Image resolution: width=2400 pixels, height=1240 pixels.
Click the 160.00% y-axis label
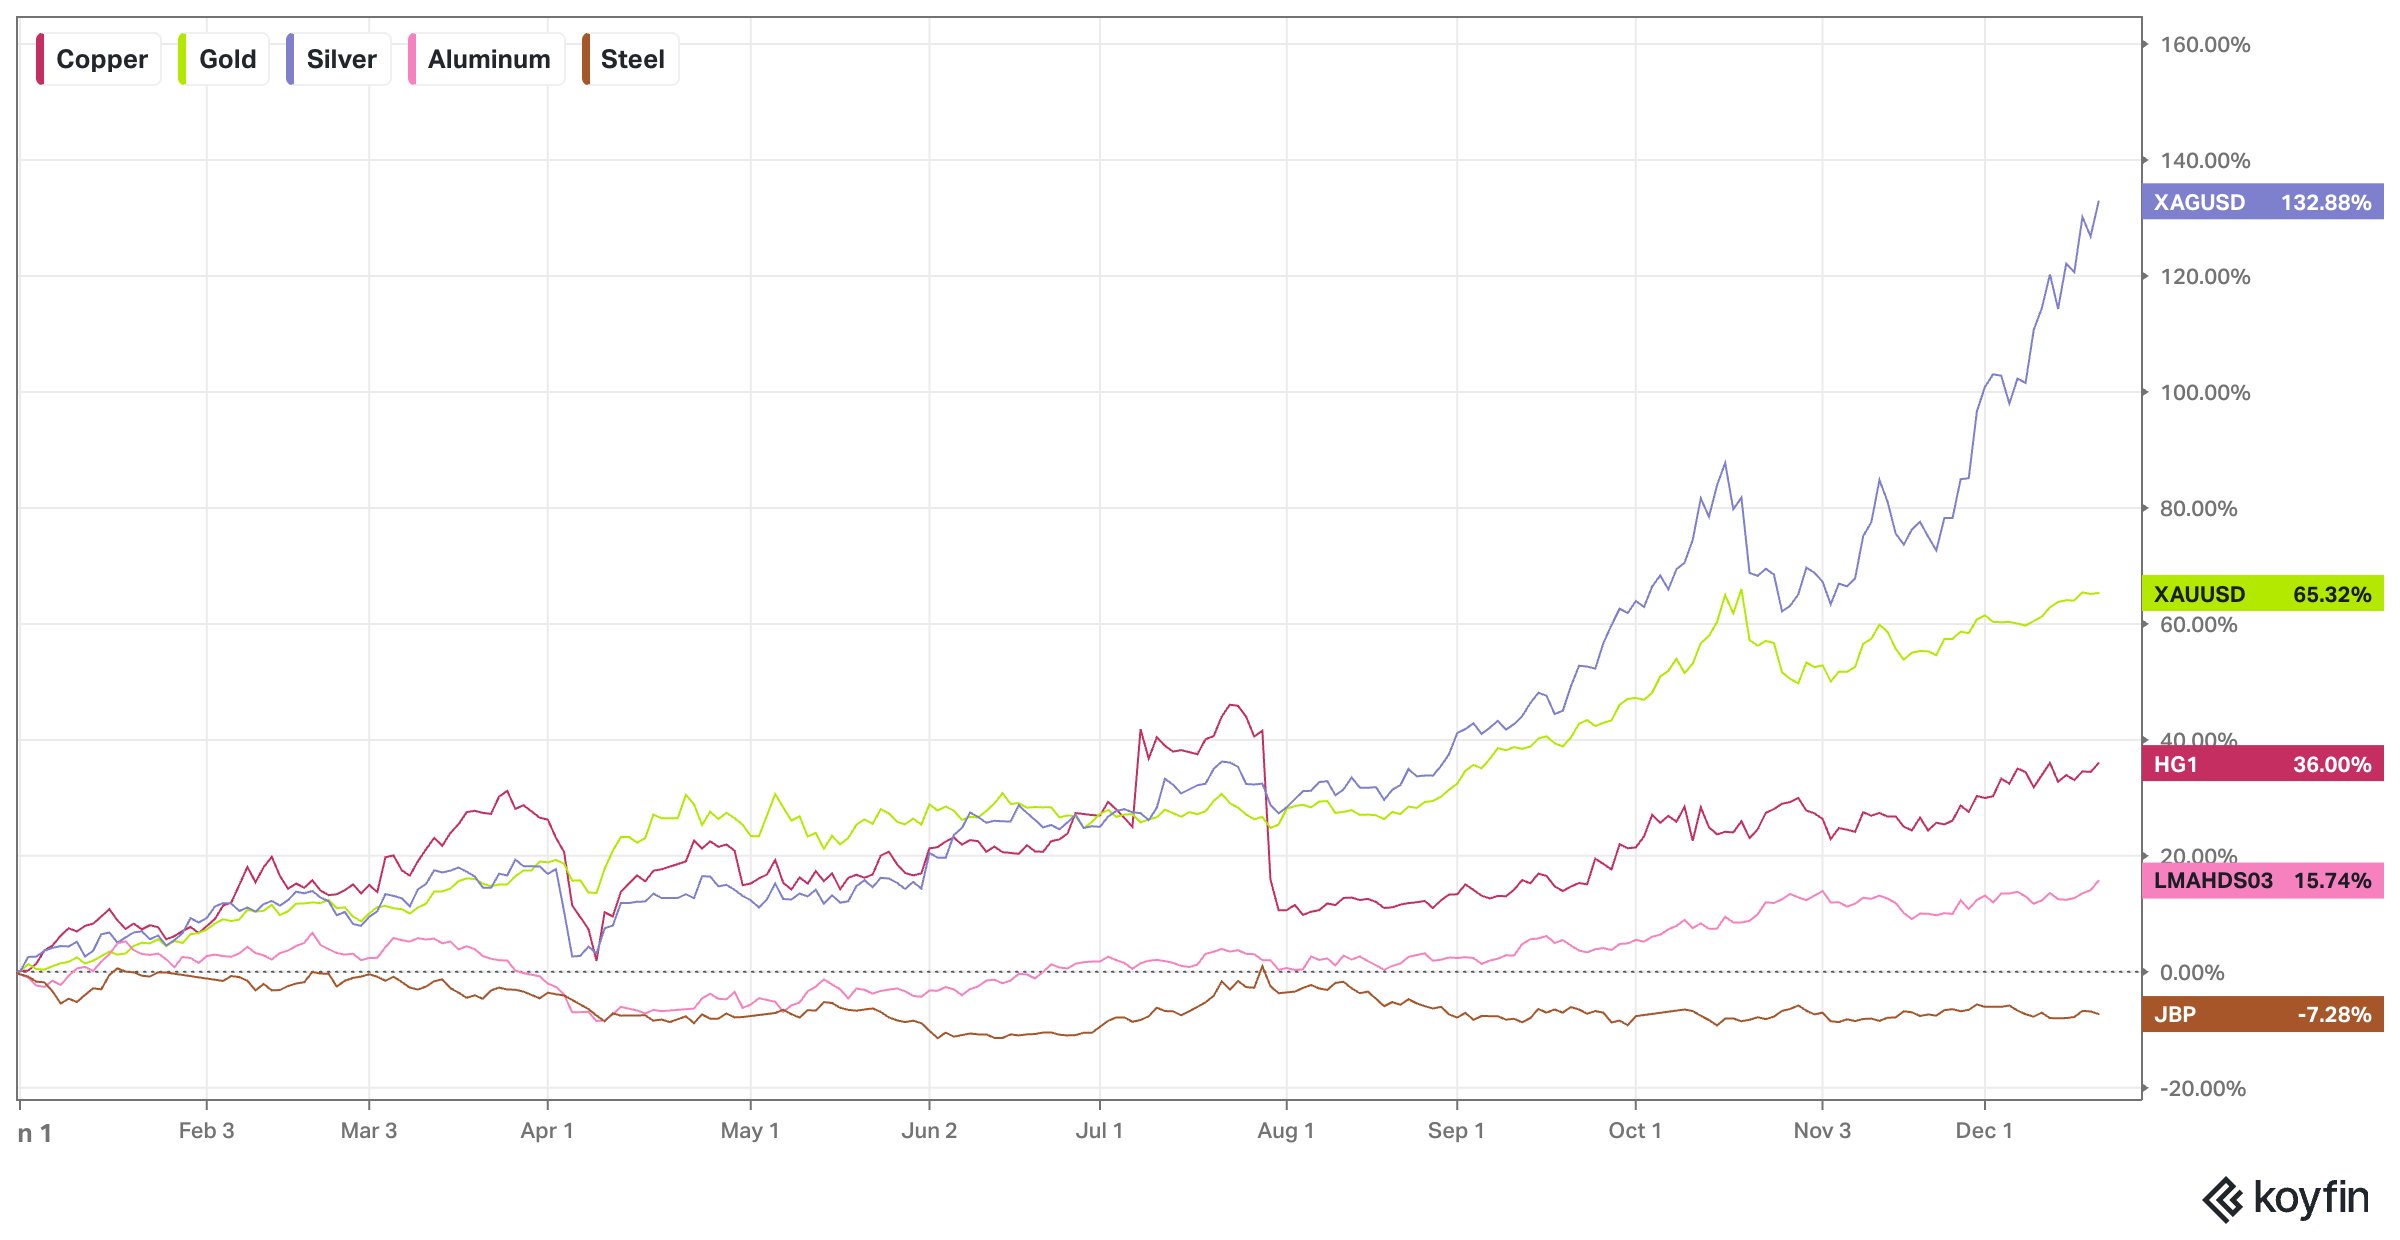[x=2205, y=44]
